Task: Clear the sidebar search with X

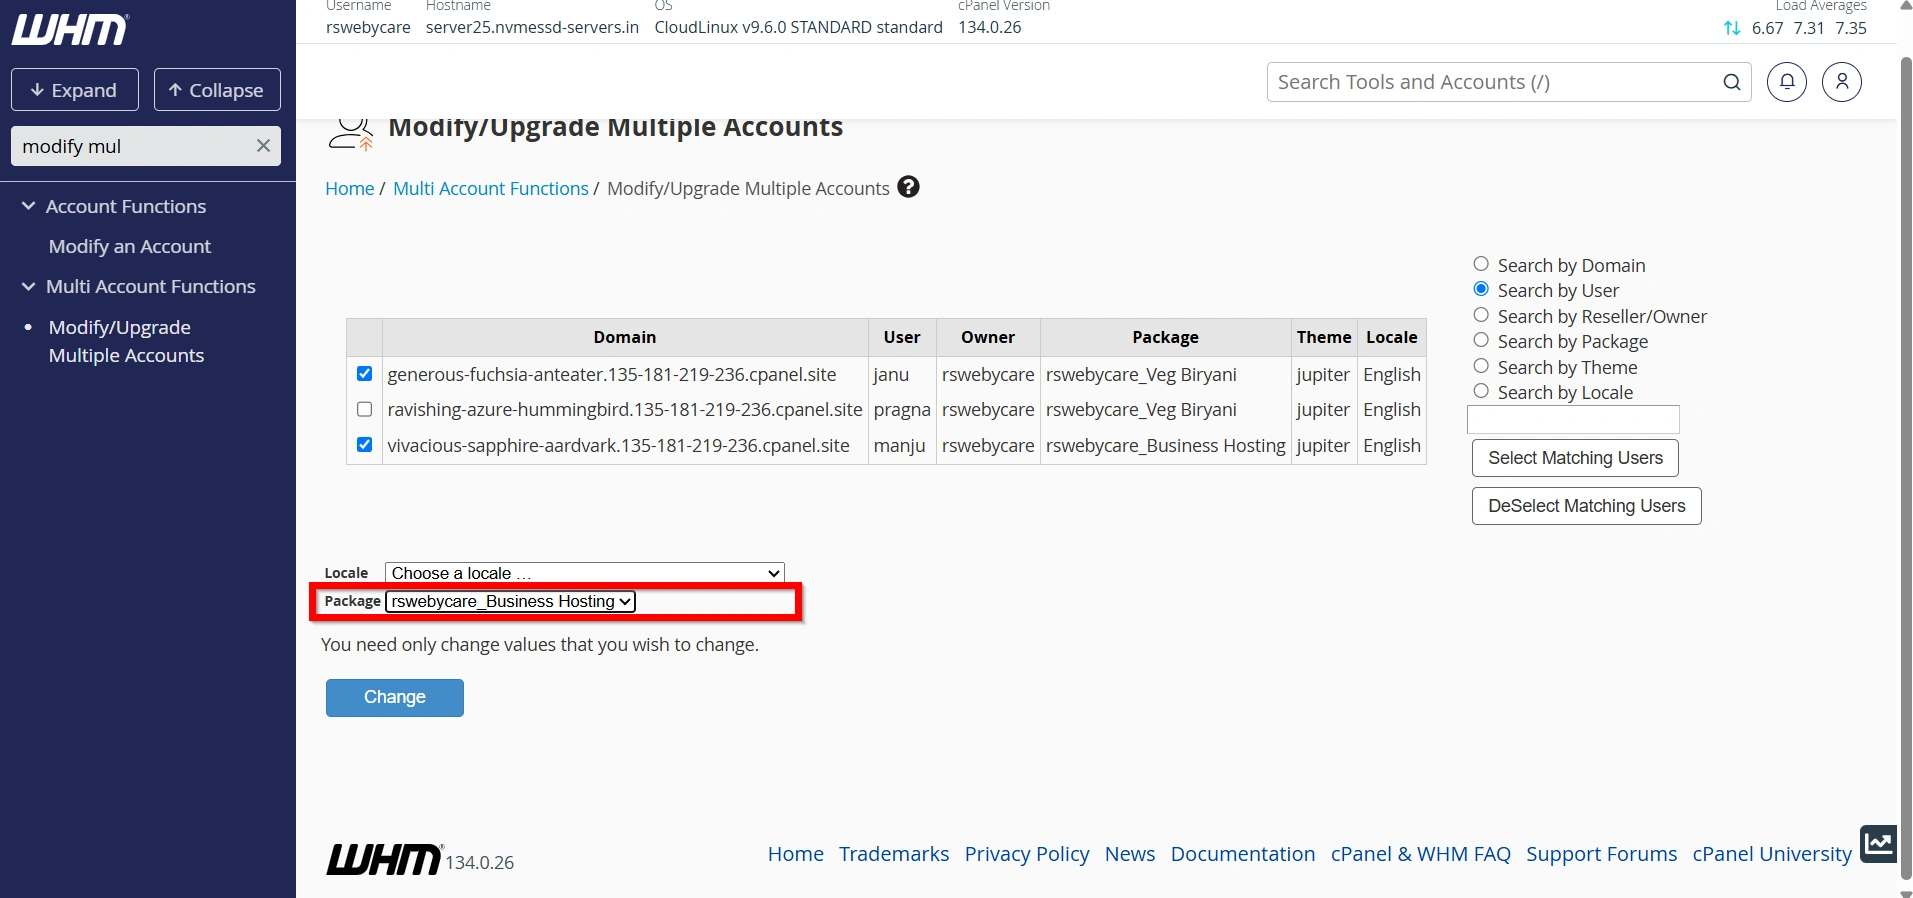Action: point(263,146)
